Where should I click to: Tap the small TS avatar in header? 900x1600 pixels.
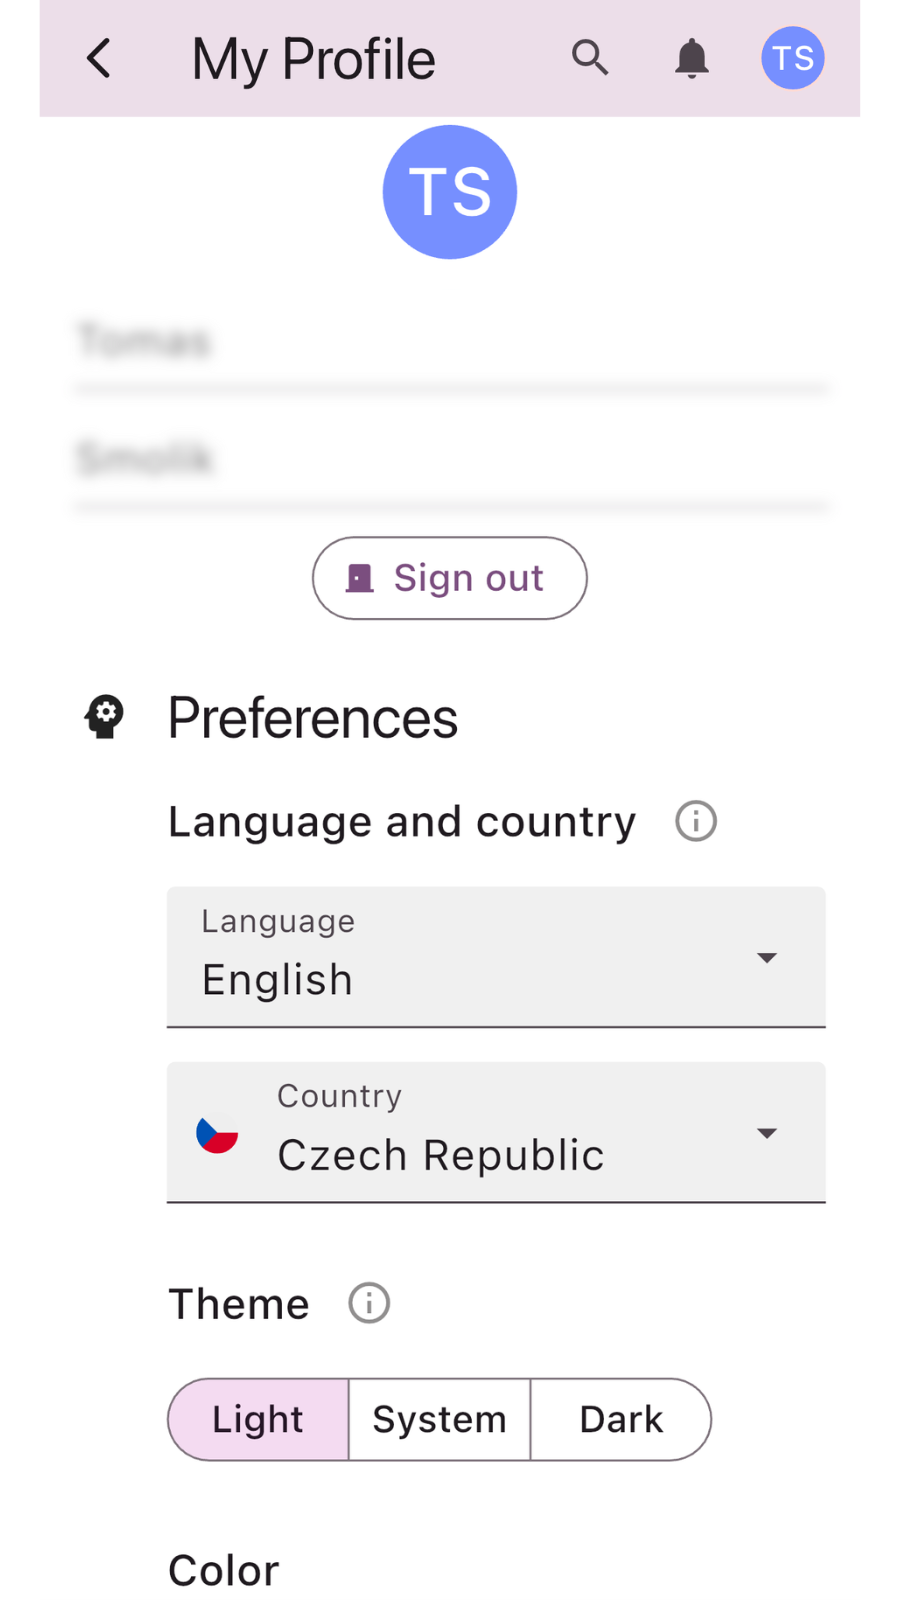point(793,58)
